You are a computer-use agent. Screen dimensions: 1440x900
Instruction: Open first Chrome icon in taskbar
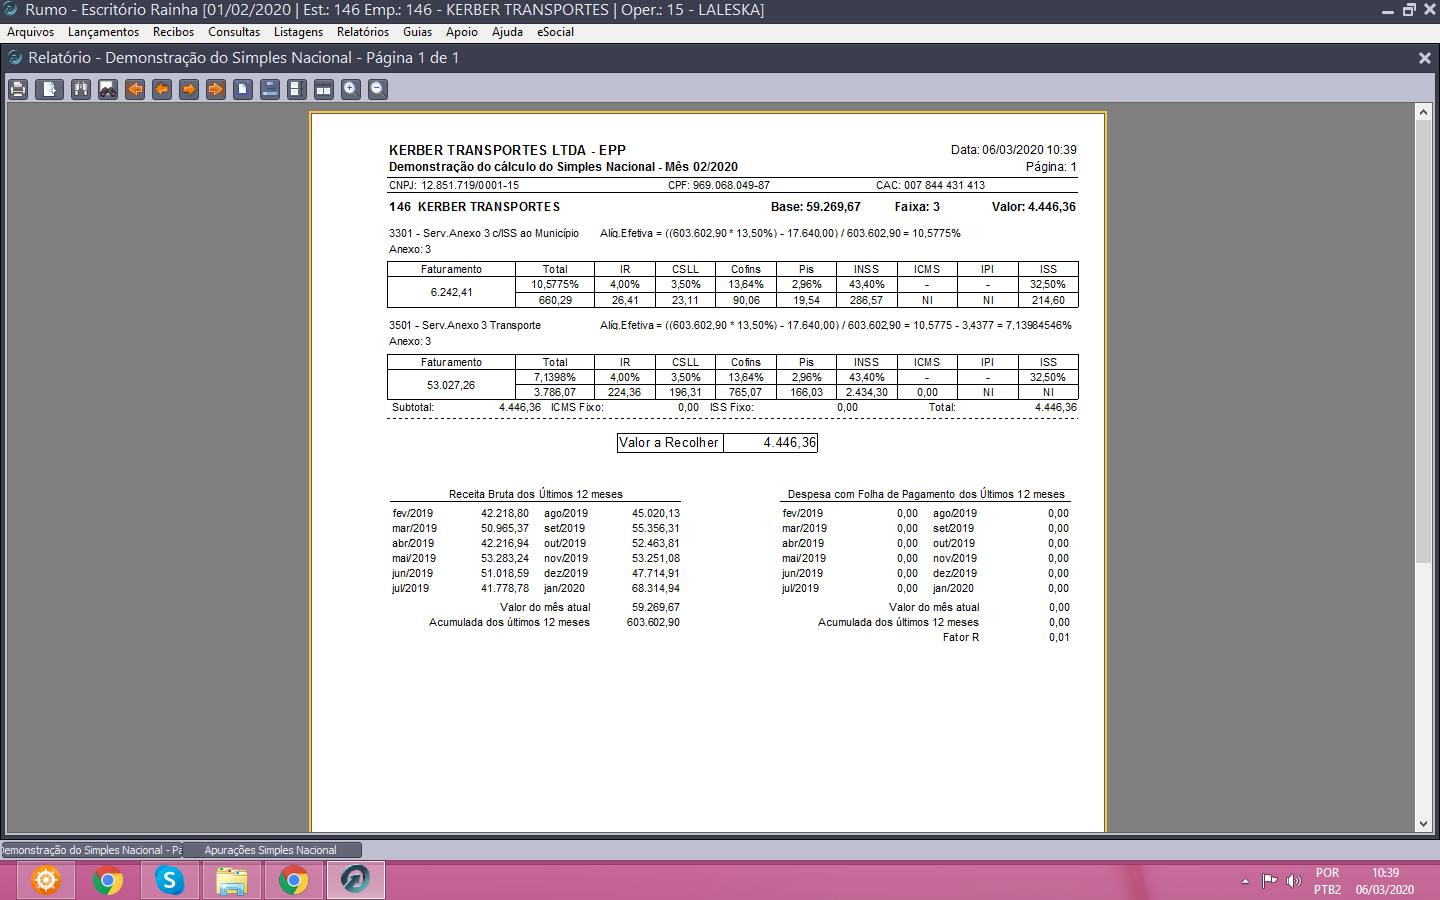[108, 880]
